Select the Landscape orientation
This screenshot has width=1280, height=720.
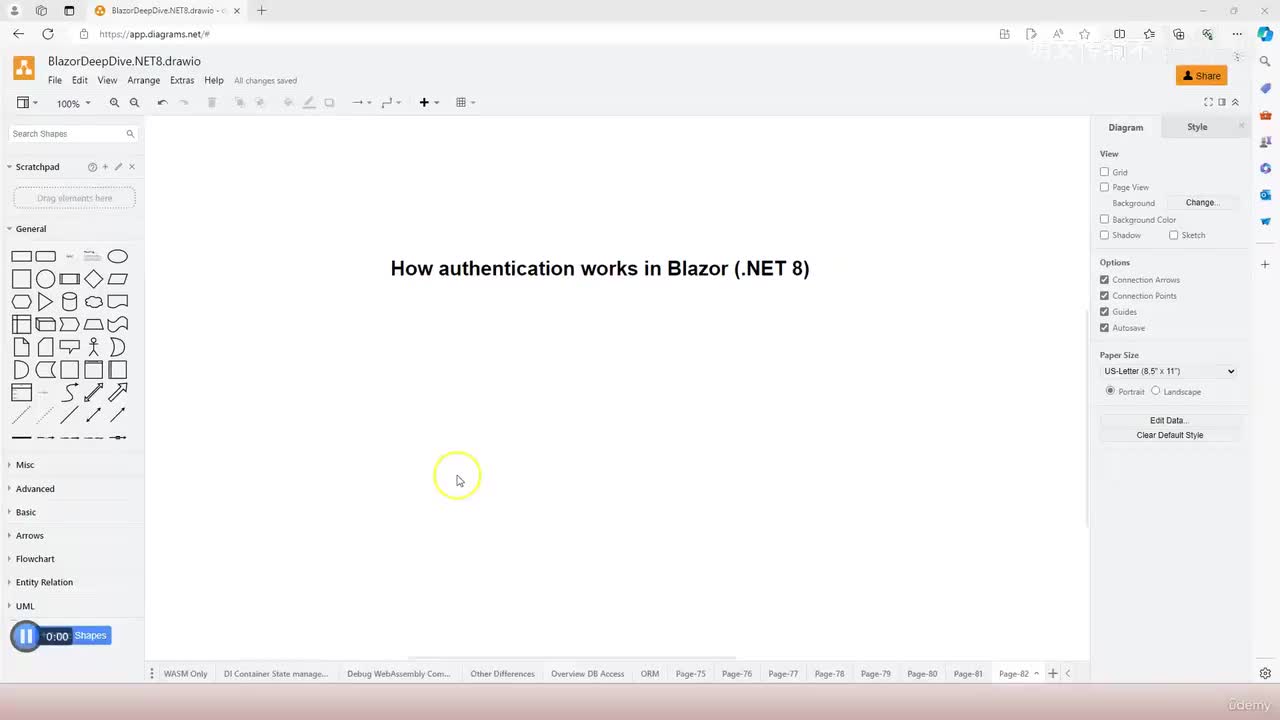(x=1156, y=391)
